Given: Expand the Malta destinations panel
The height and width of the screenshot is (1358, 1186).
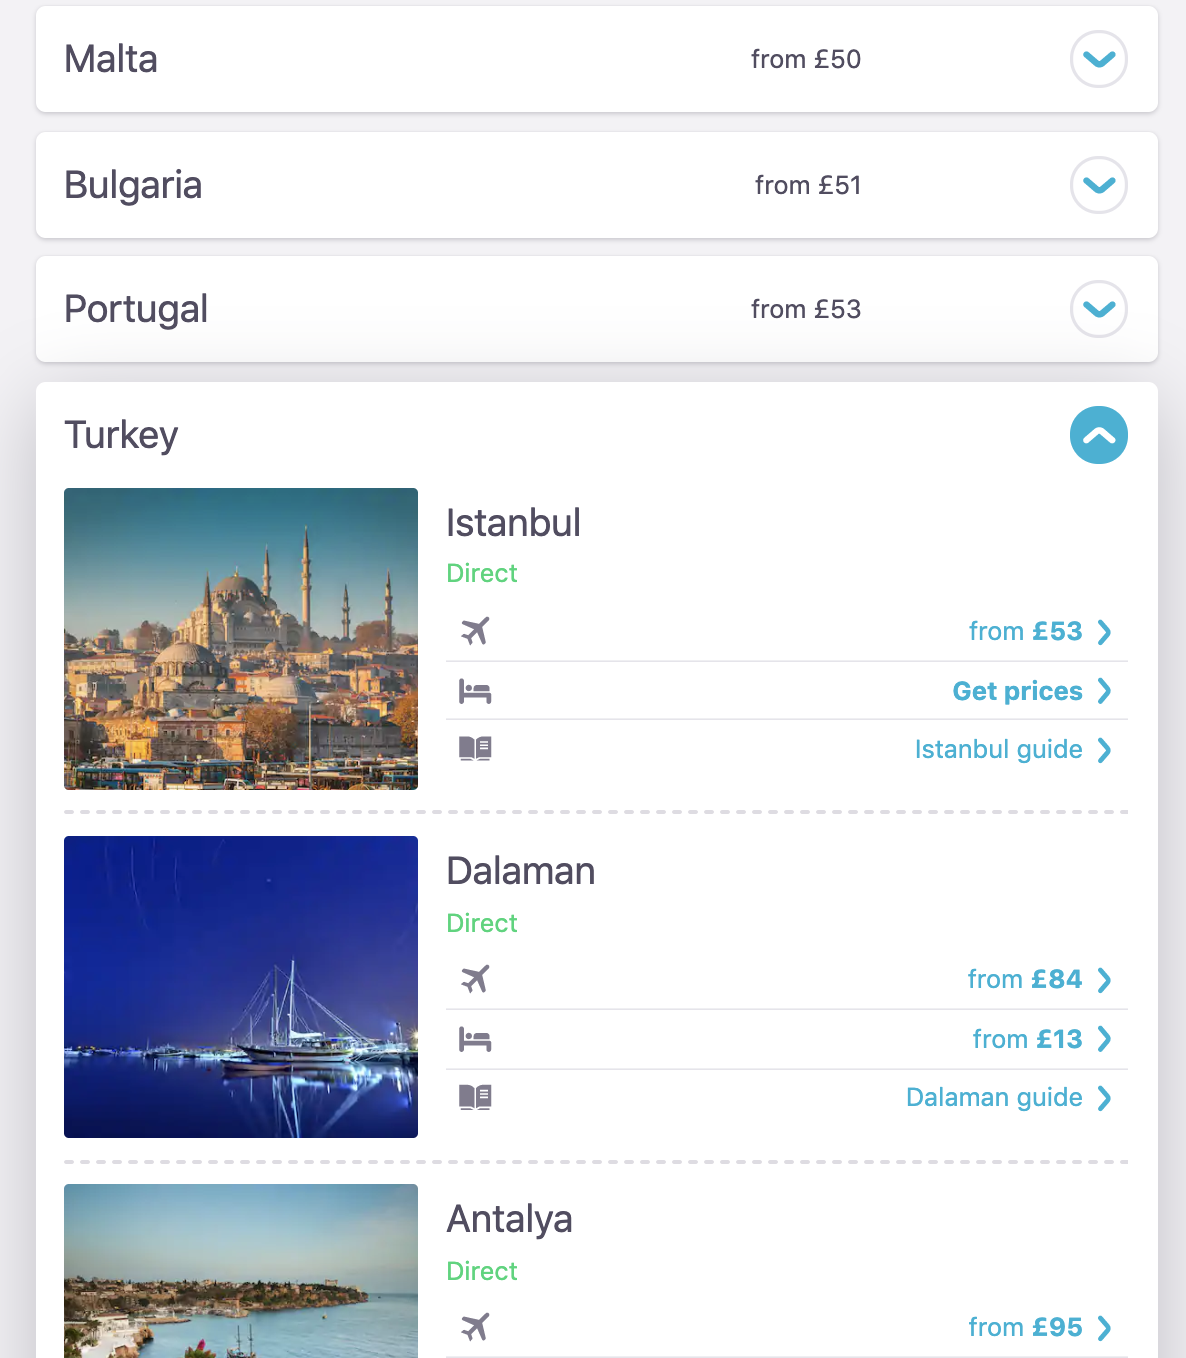Looking at the screenshot, I should pos(1098,59).
